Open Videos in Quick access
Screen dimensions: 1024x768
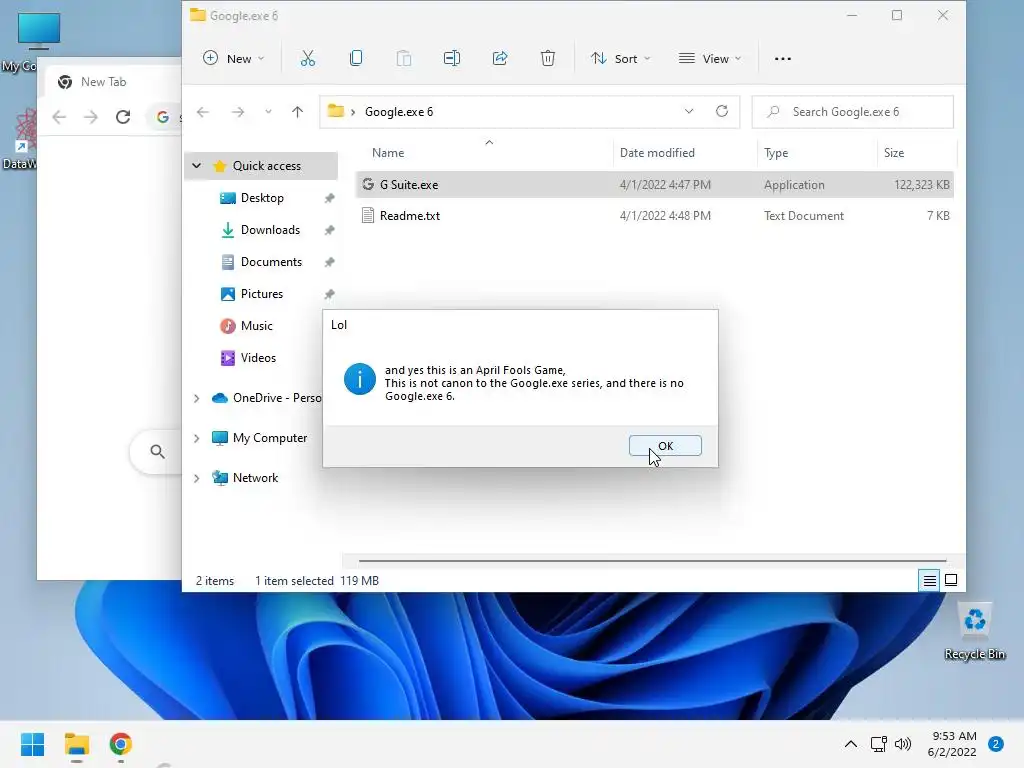258,358
